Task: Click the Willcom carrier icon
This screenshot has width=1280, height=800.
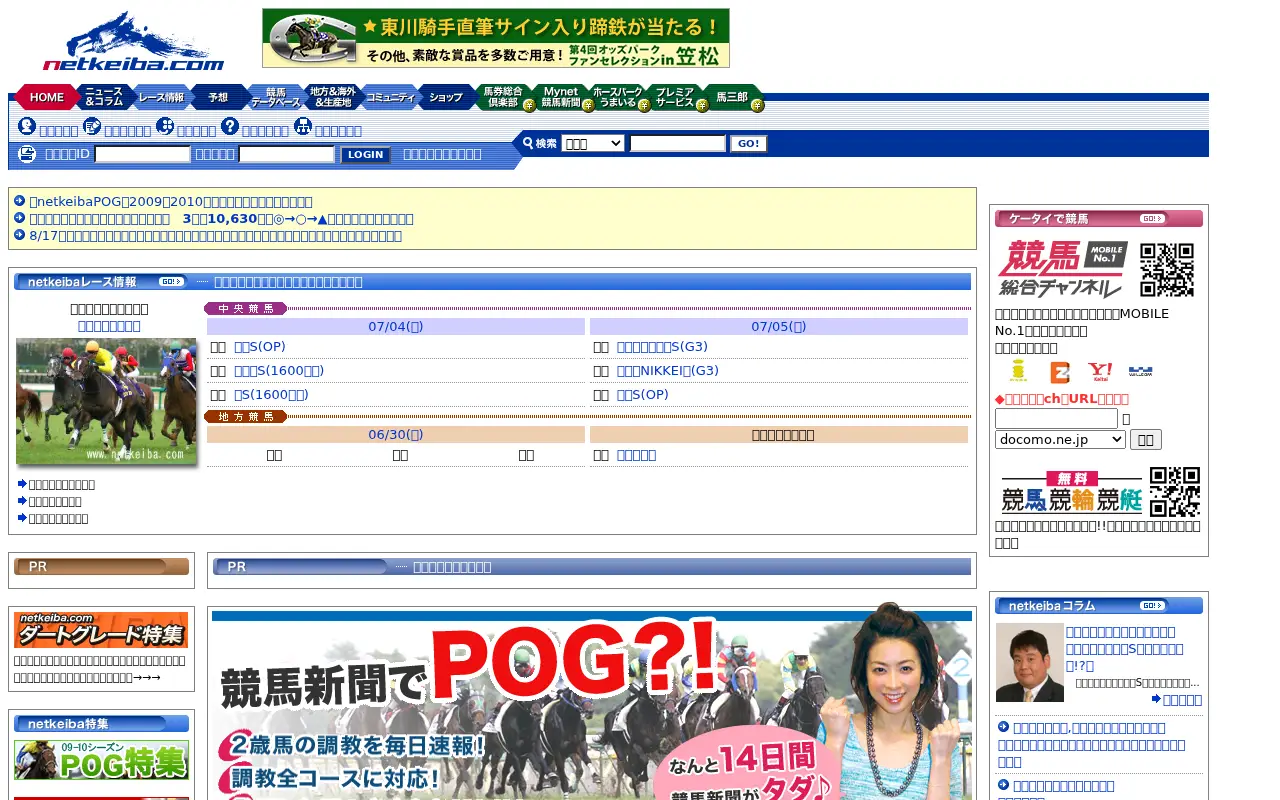Action: 1140,372
